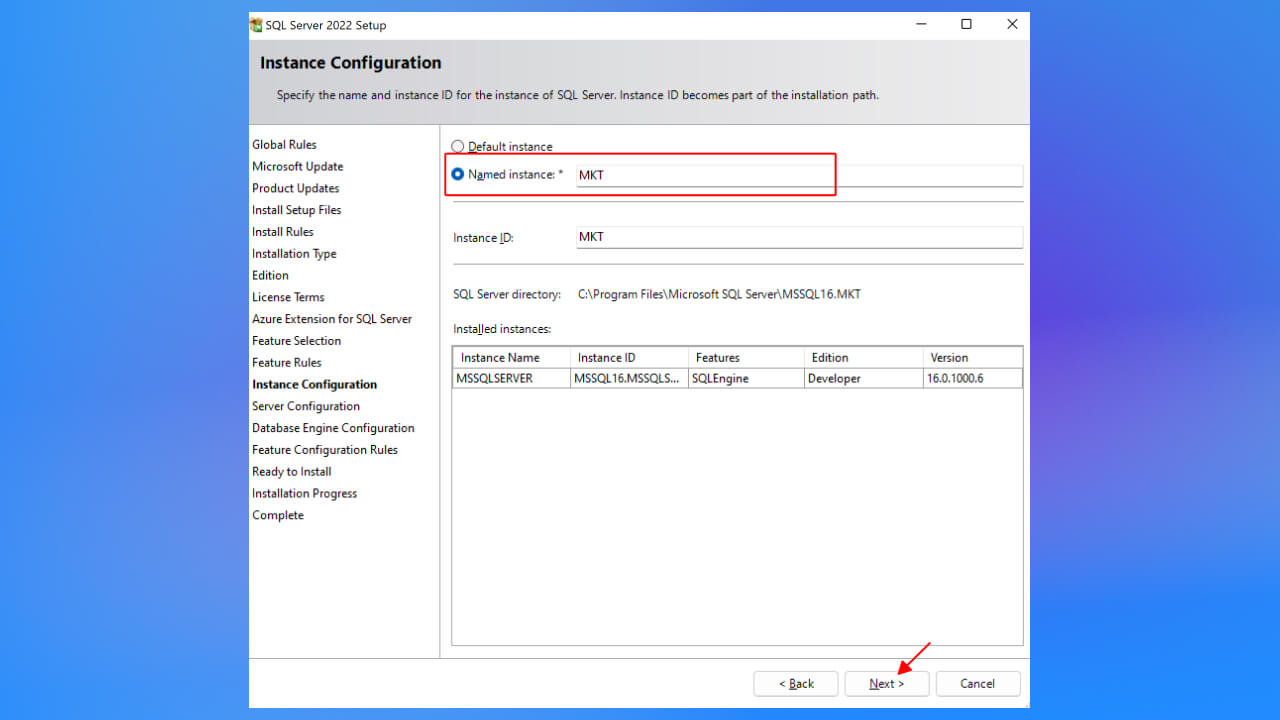Select the Named instance radio button
1280x720 pixels.
(x=458, y=174)
